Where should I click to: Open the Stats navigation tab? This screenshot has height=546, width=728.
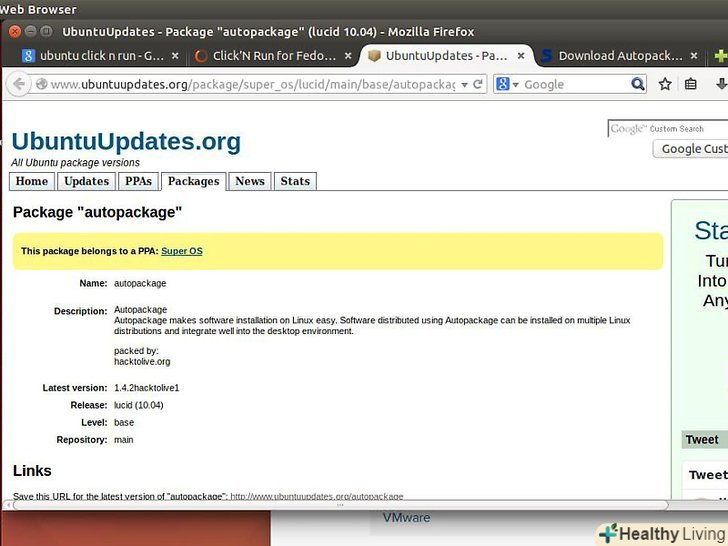coord(295,181)
